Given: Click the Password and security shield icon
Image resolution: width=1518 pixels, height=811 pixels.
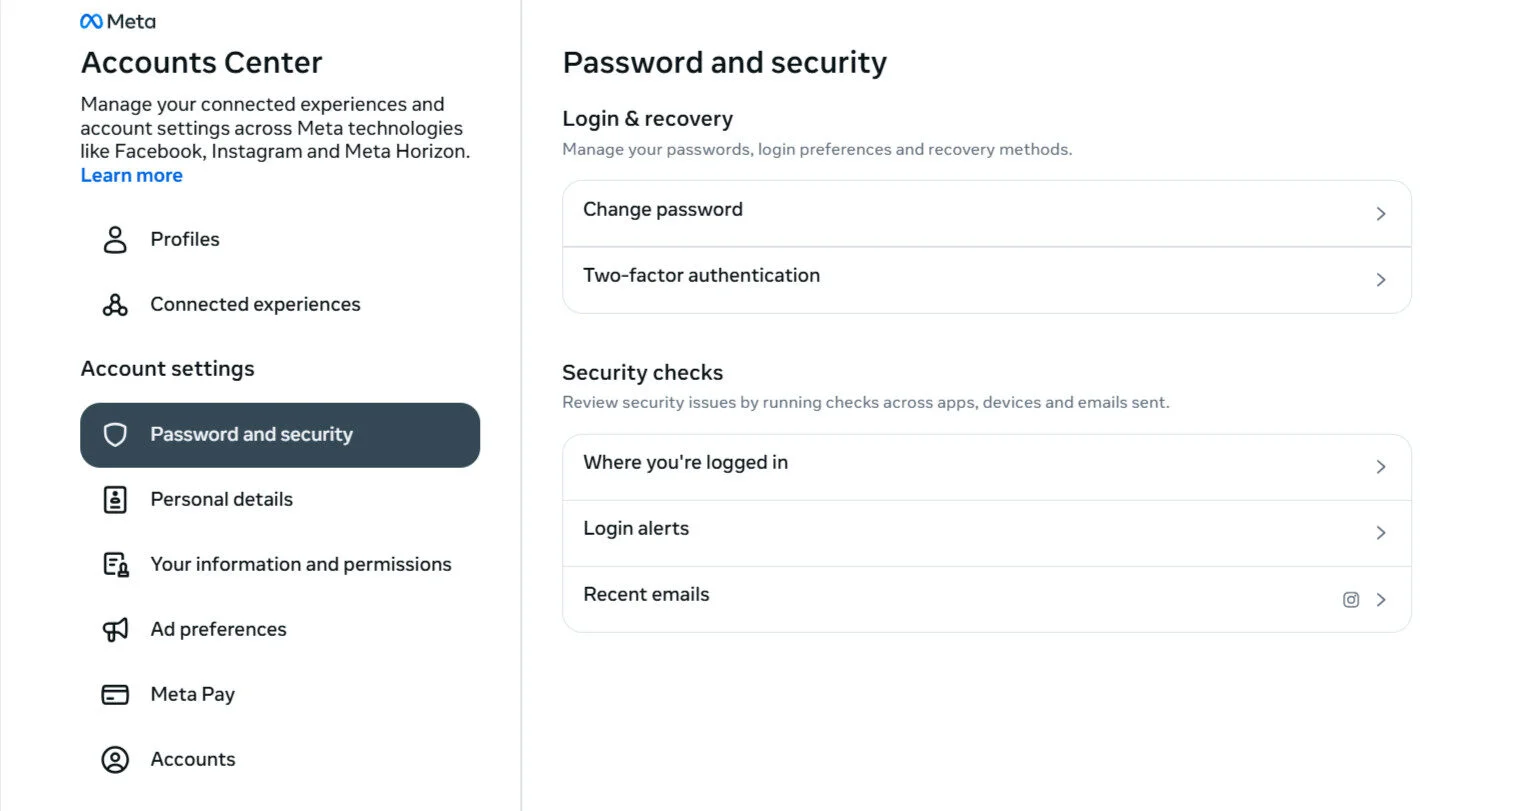Looking at the screenshot, I should click(115, 434).
